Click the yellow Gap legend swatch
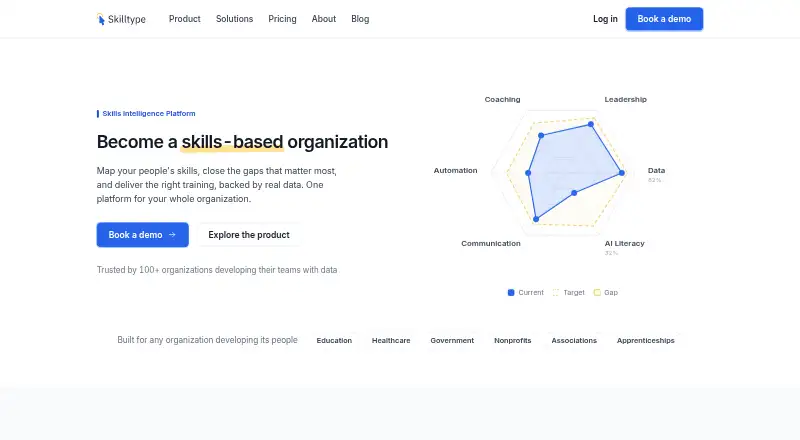The width and height of the screenshot is (800, 440). pos(597,292)
